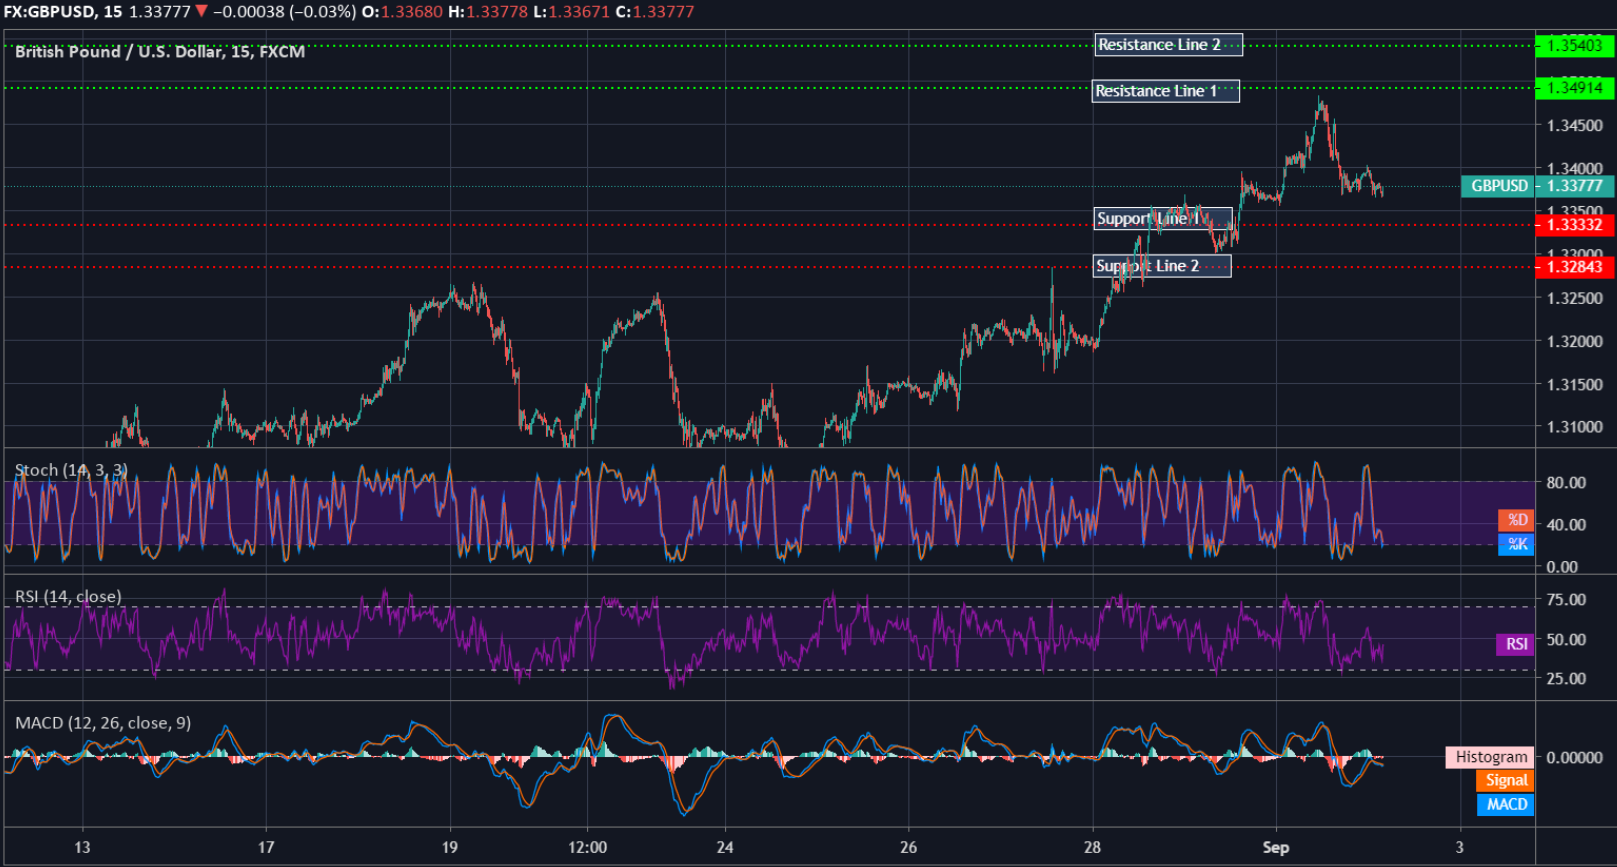1617x867 pixels.
Task: Click the 25.00 RSI scale value
Action: click(x=1566, y=679)
